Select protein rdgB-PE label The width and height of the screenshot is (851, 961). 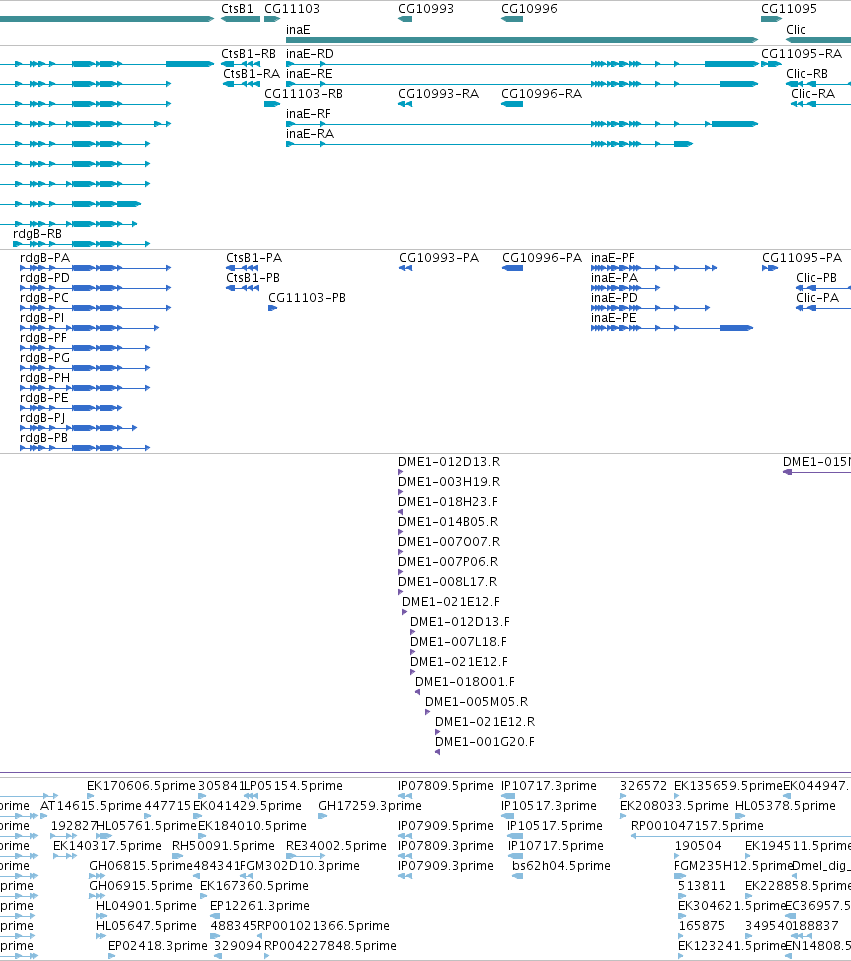[x=44, y=398]
